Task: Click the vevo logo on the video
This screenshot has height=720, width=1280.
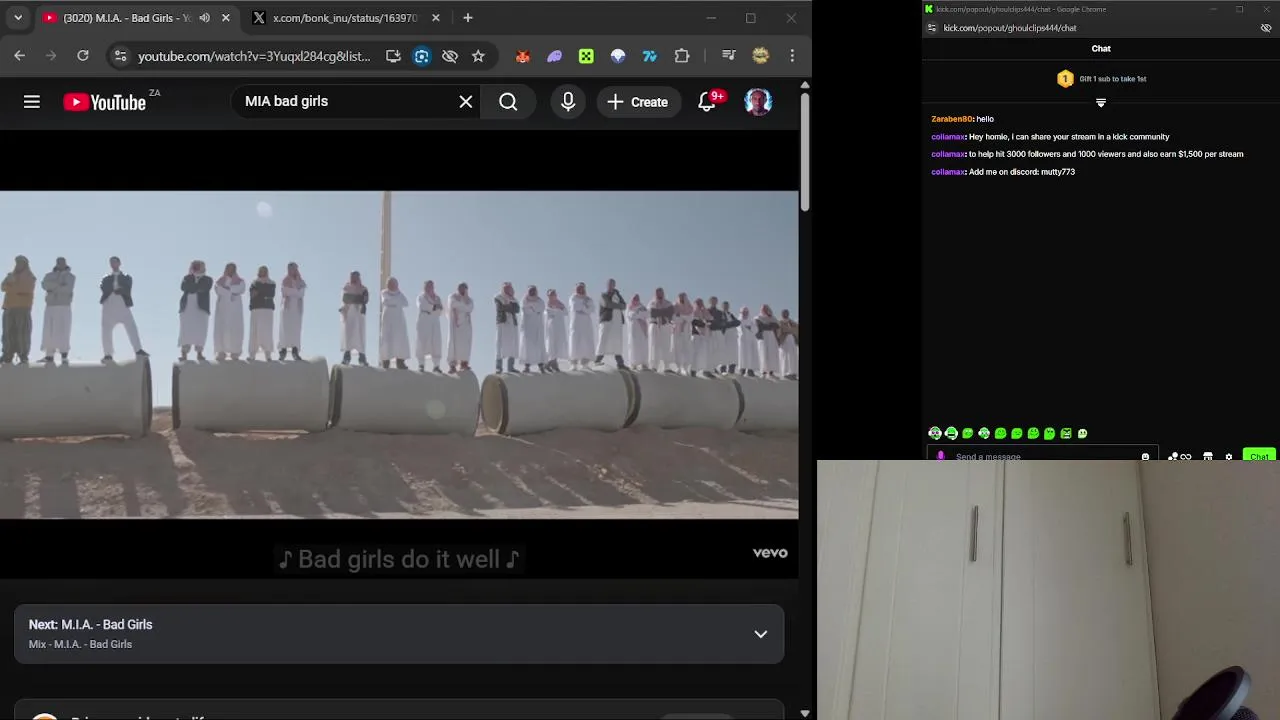Action: 770,552
